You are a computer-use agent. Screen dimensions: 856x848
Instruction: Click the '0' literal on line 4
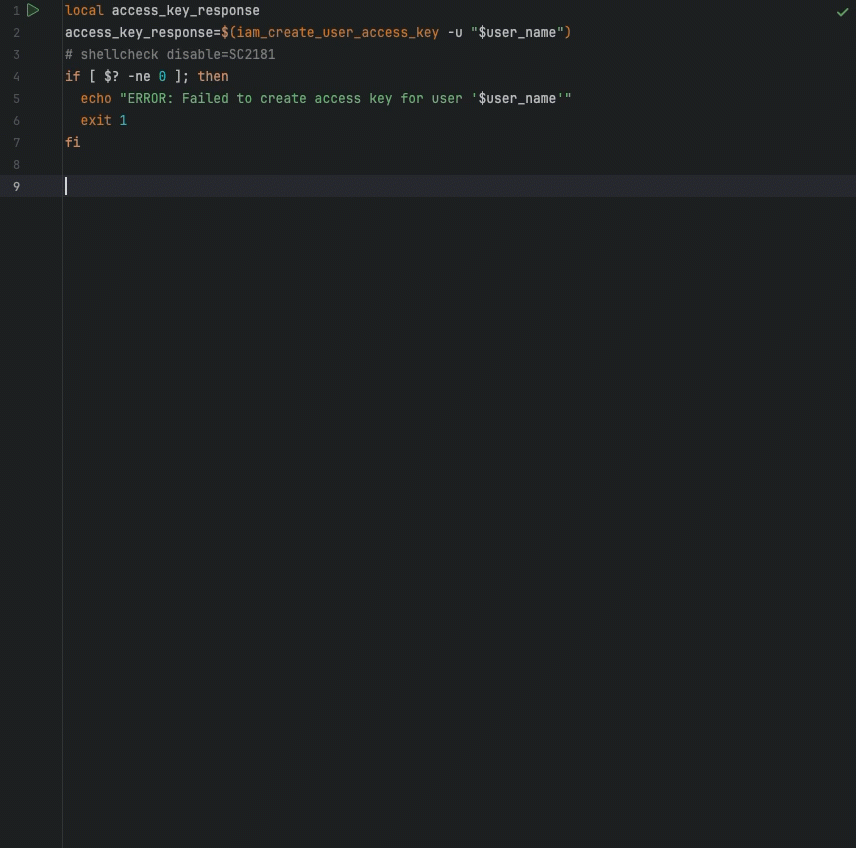(x=162, y=76)
